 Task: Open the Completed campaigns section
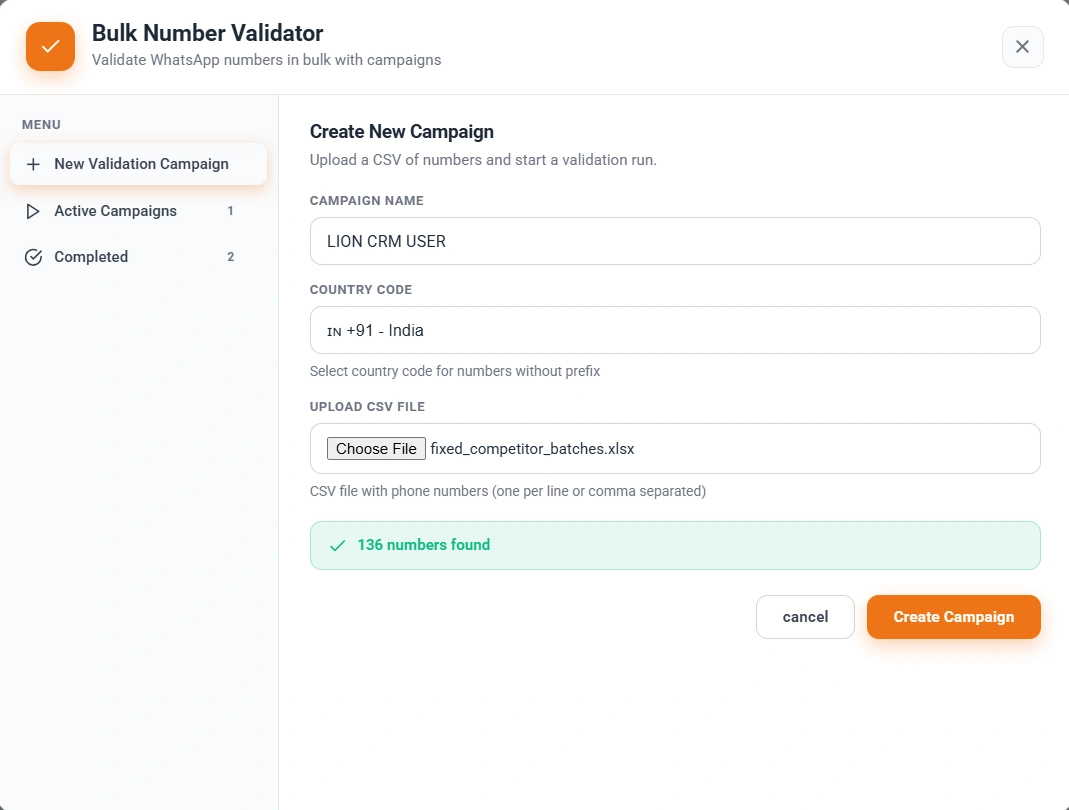tap(138, 257)
